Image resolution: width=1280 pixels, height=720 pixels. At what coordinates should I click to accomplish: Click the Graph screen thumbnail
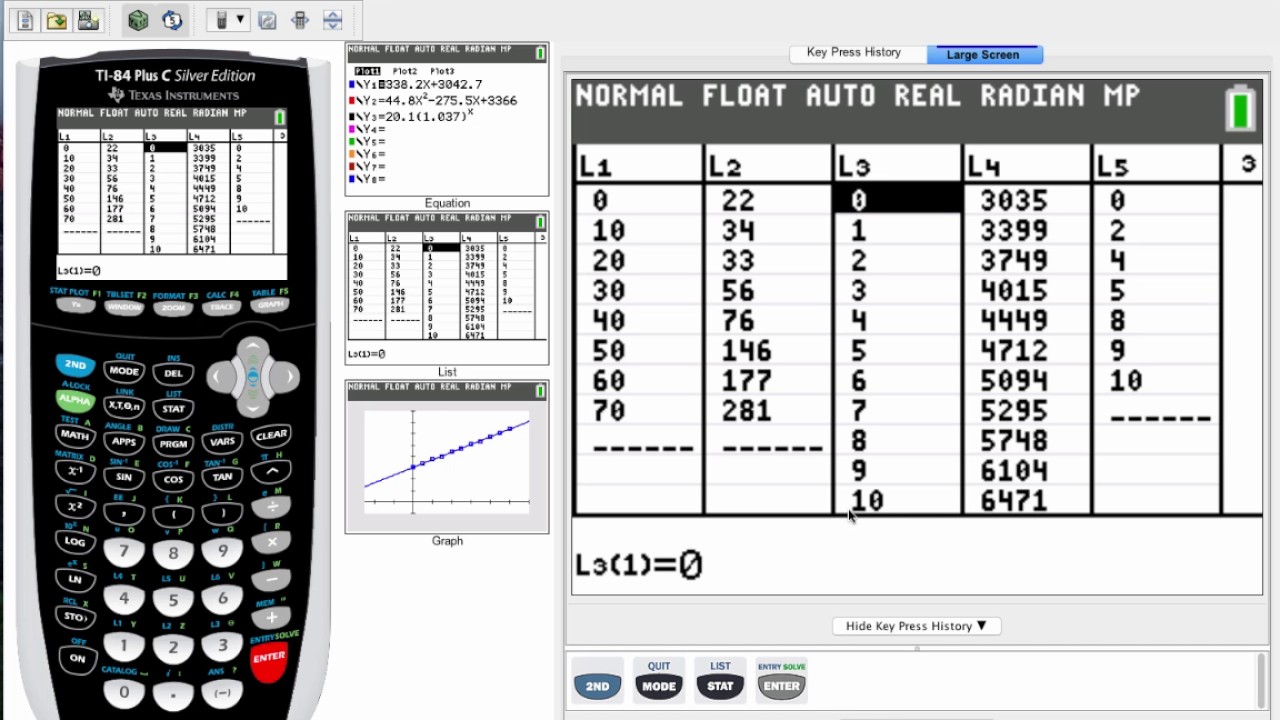click(x=447, y=457)
